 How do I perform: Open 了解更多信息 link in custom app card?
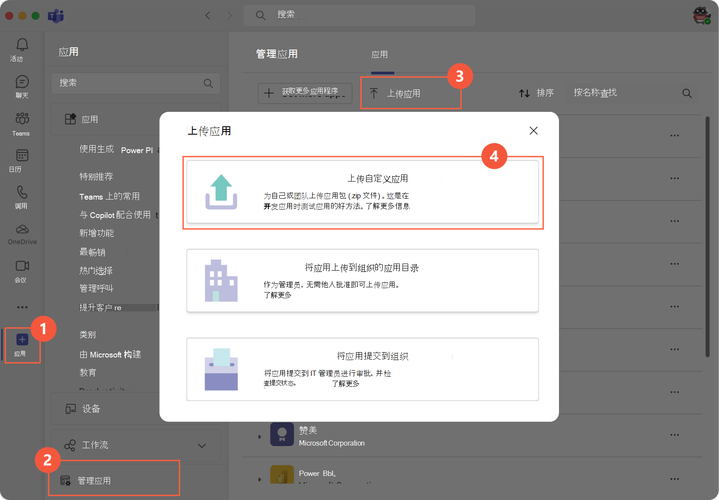pyautogui.click(x=387, y=206)
